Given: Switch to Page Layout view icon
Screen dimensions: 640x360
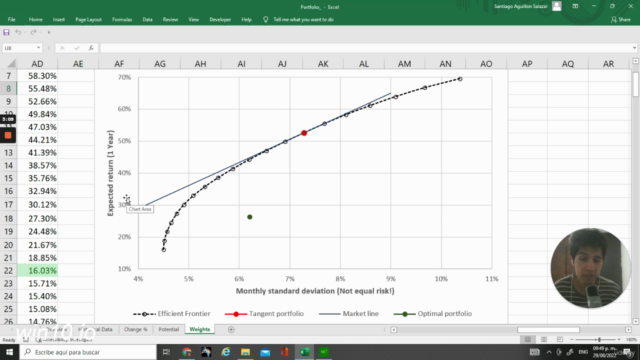Looking at the screenshot, I should pyautogui.click(x=544, y=340).
